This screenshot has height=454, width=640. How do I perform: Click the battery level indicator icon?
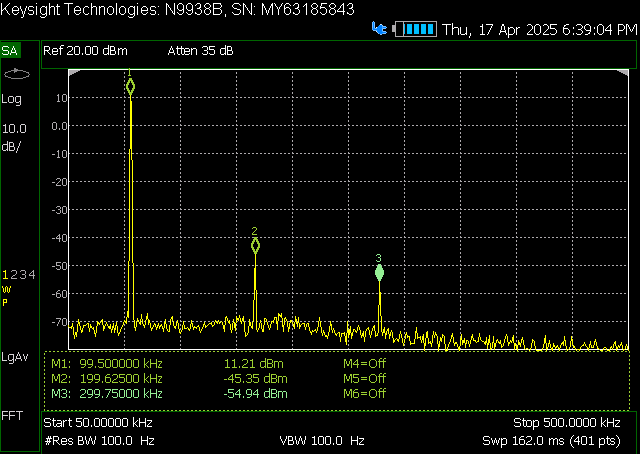coord(414,29)
